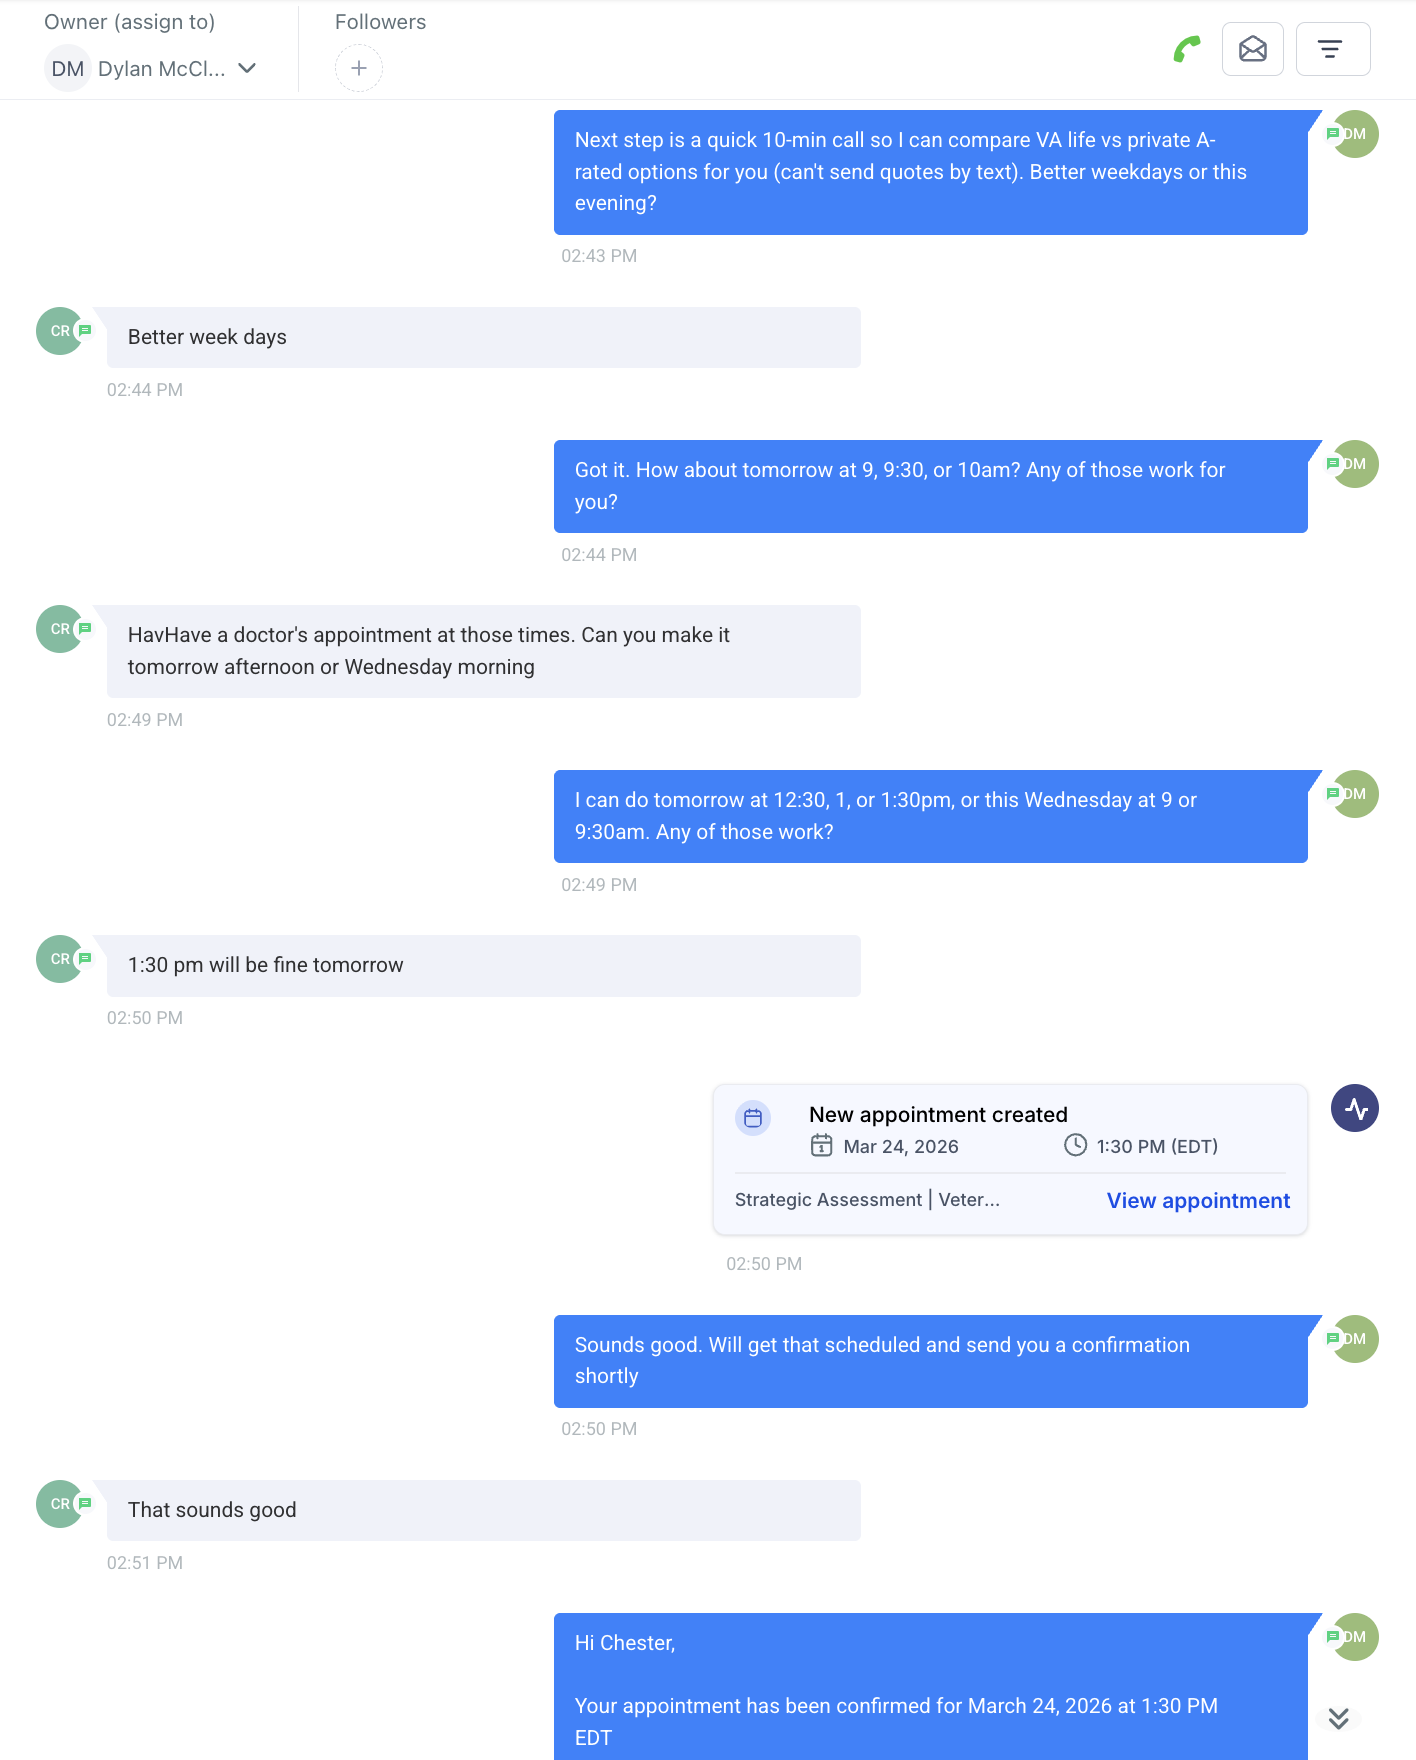Click CR avatar beside "Better week days"
The height and width of the screenshot is (1760, 1416).
click(x=60, y=331)
